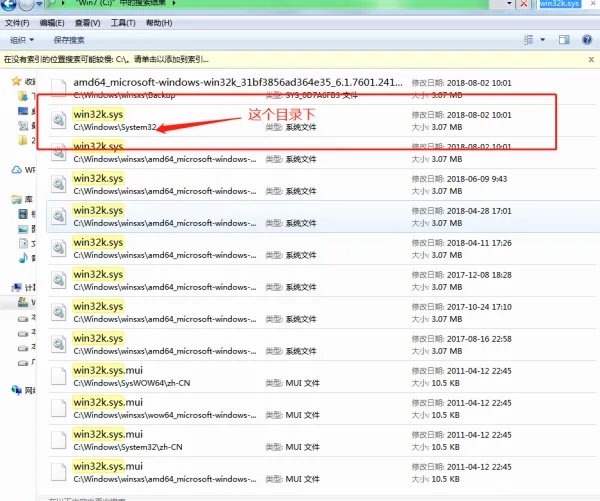Dismiss the yellow index info bar
Screen dimensions: 600x501
(x=591, y=60)
